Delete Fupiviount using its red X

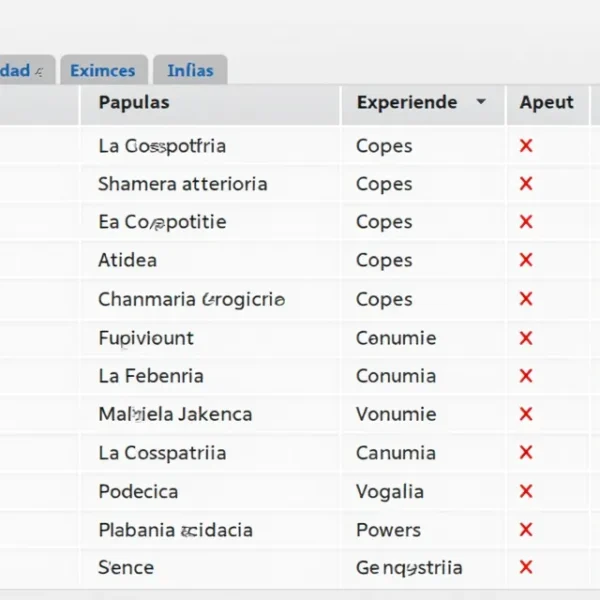tap(526, 338)
